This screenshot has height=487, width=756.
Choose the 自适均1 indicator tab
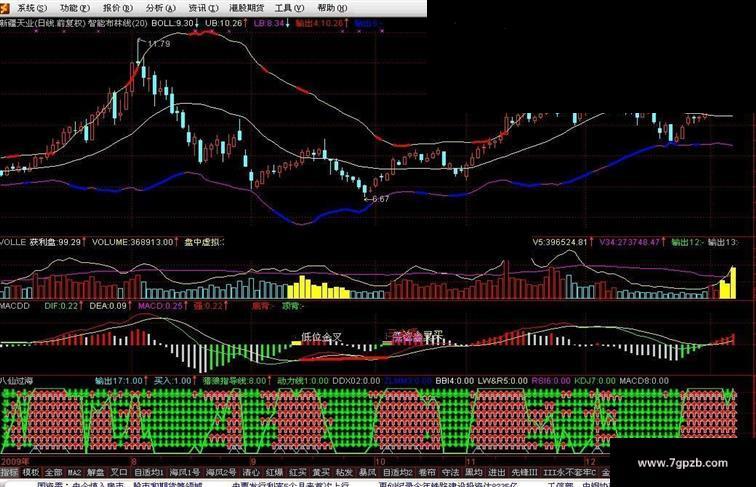[x=148, y=473]
